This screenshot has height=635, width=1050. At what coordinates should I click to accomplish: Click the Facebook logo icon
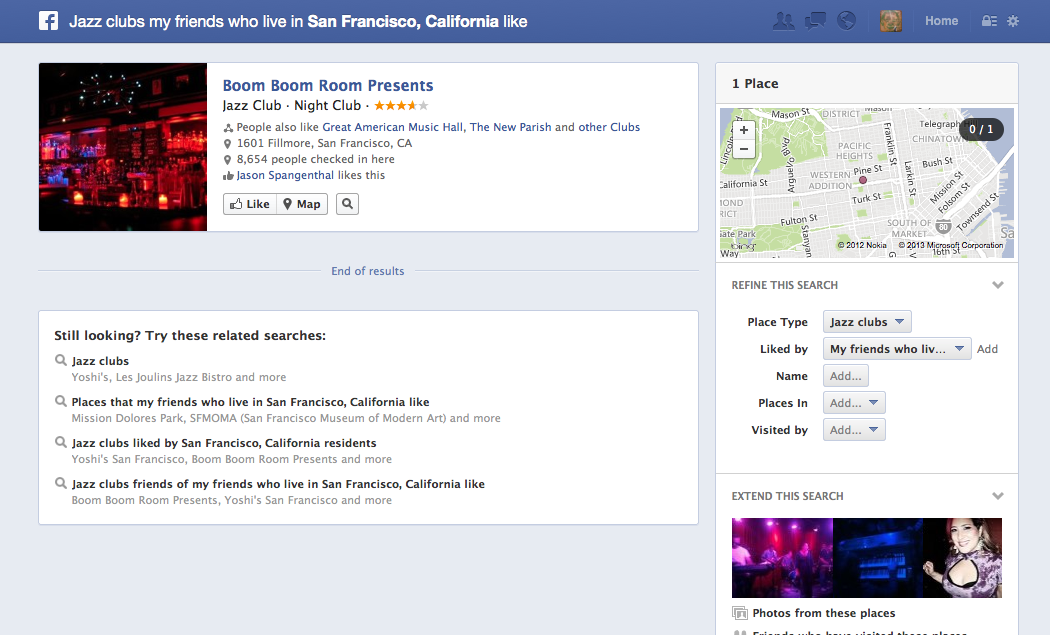tap(48, 21)
